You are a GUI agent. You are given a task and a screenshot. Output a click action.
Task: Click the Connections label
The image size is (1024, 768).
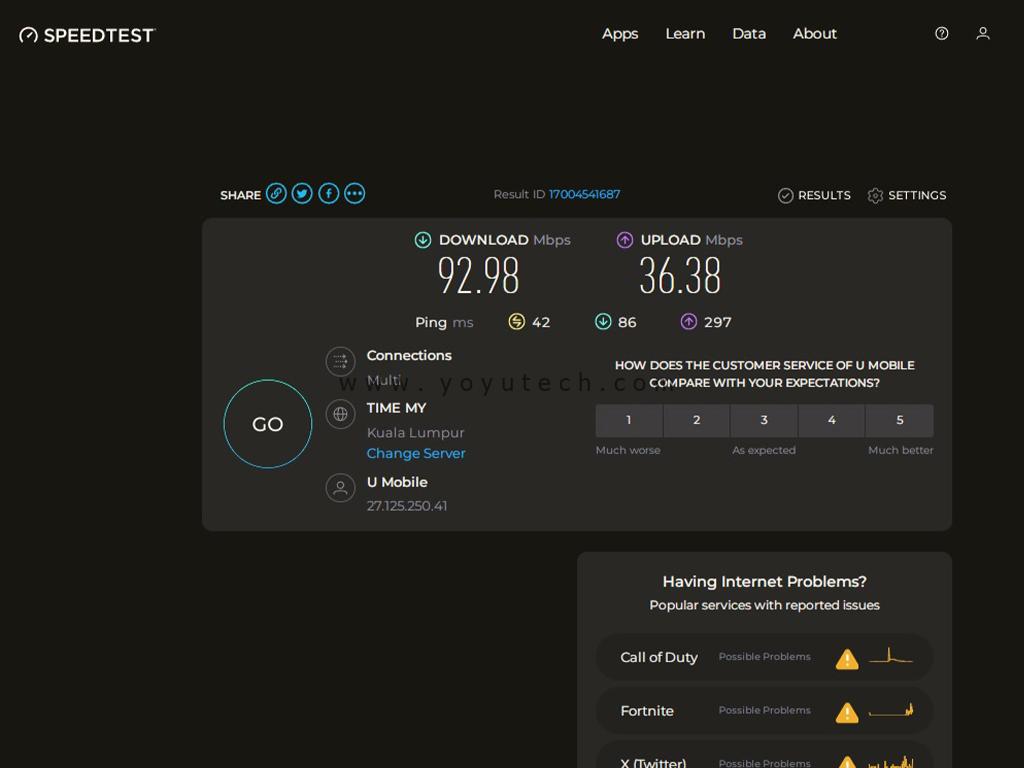point(409,355)
